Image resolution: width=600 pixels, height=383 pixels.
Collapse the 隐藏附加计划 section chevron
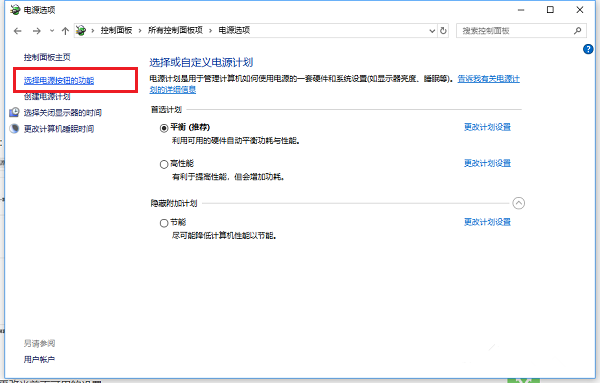point(518,203)
